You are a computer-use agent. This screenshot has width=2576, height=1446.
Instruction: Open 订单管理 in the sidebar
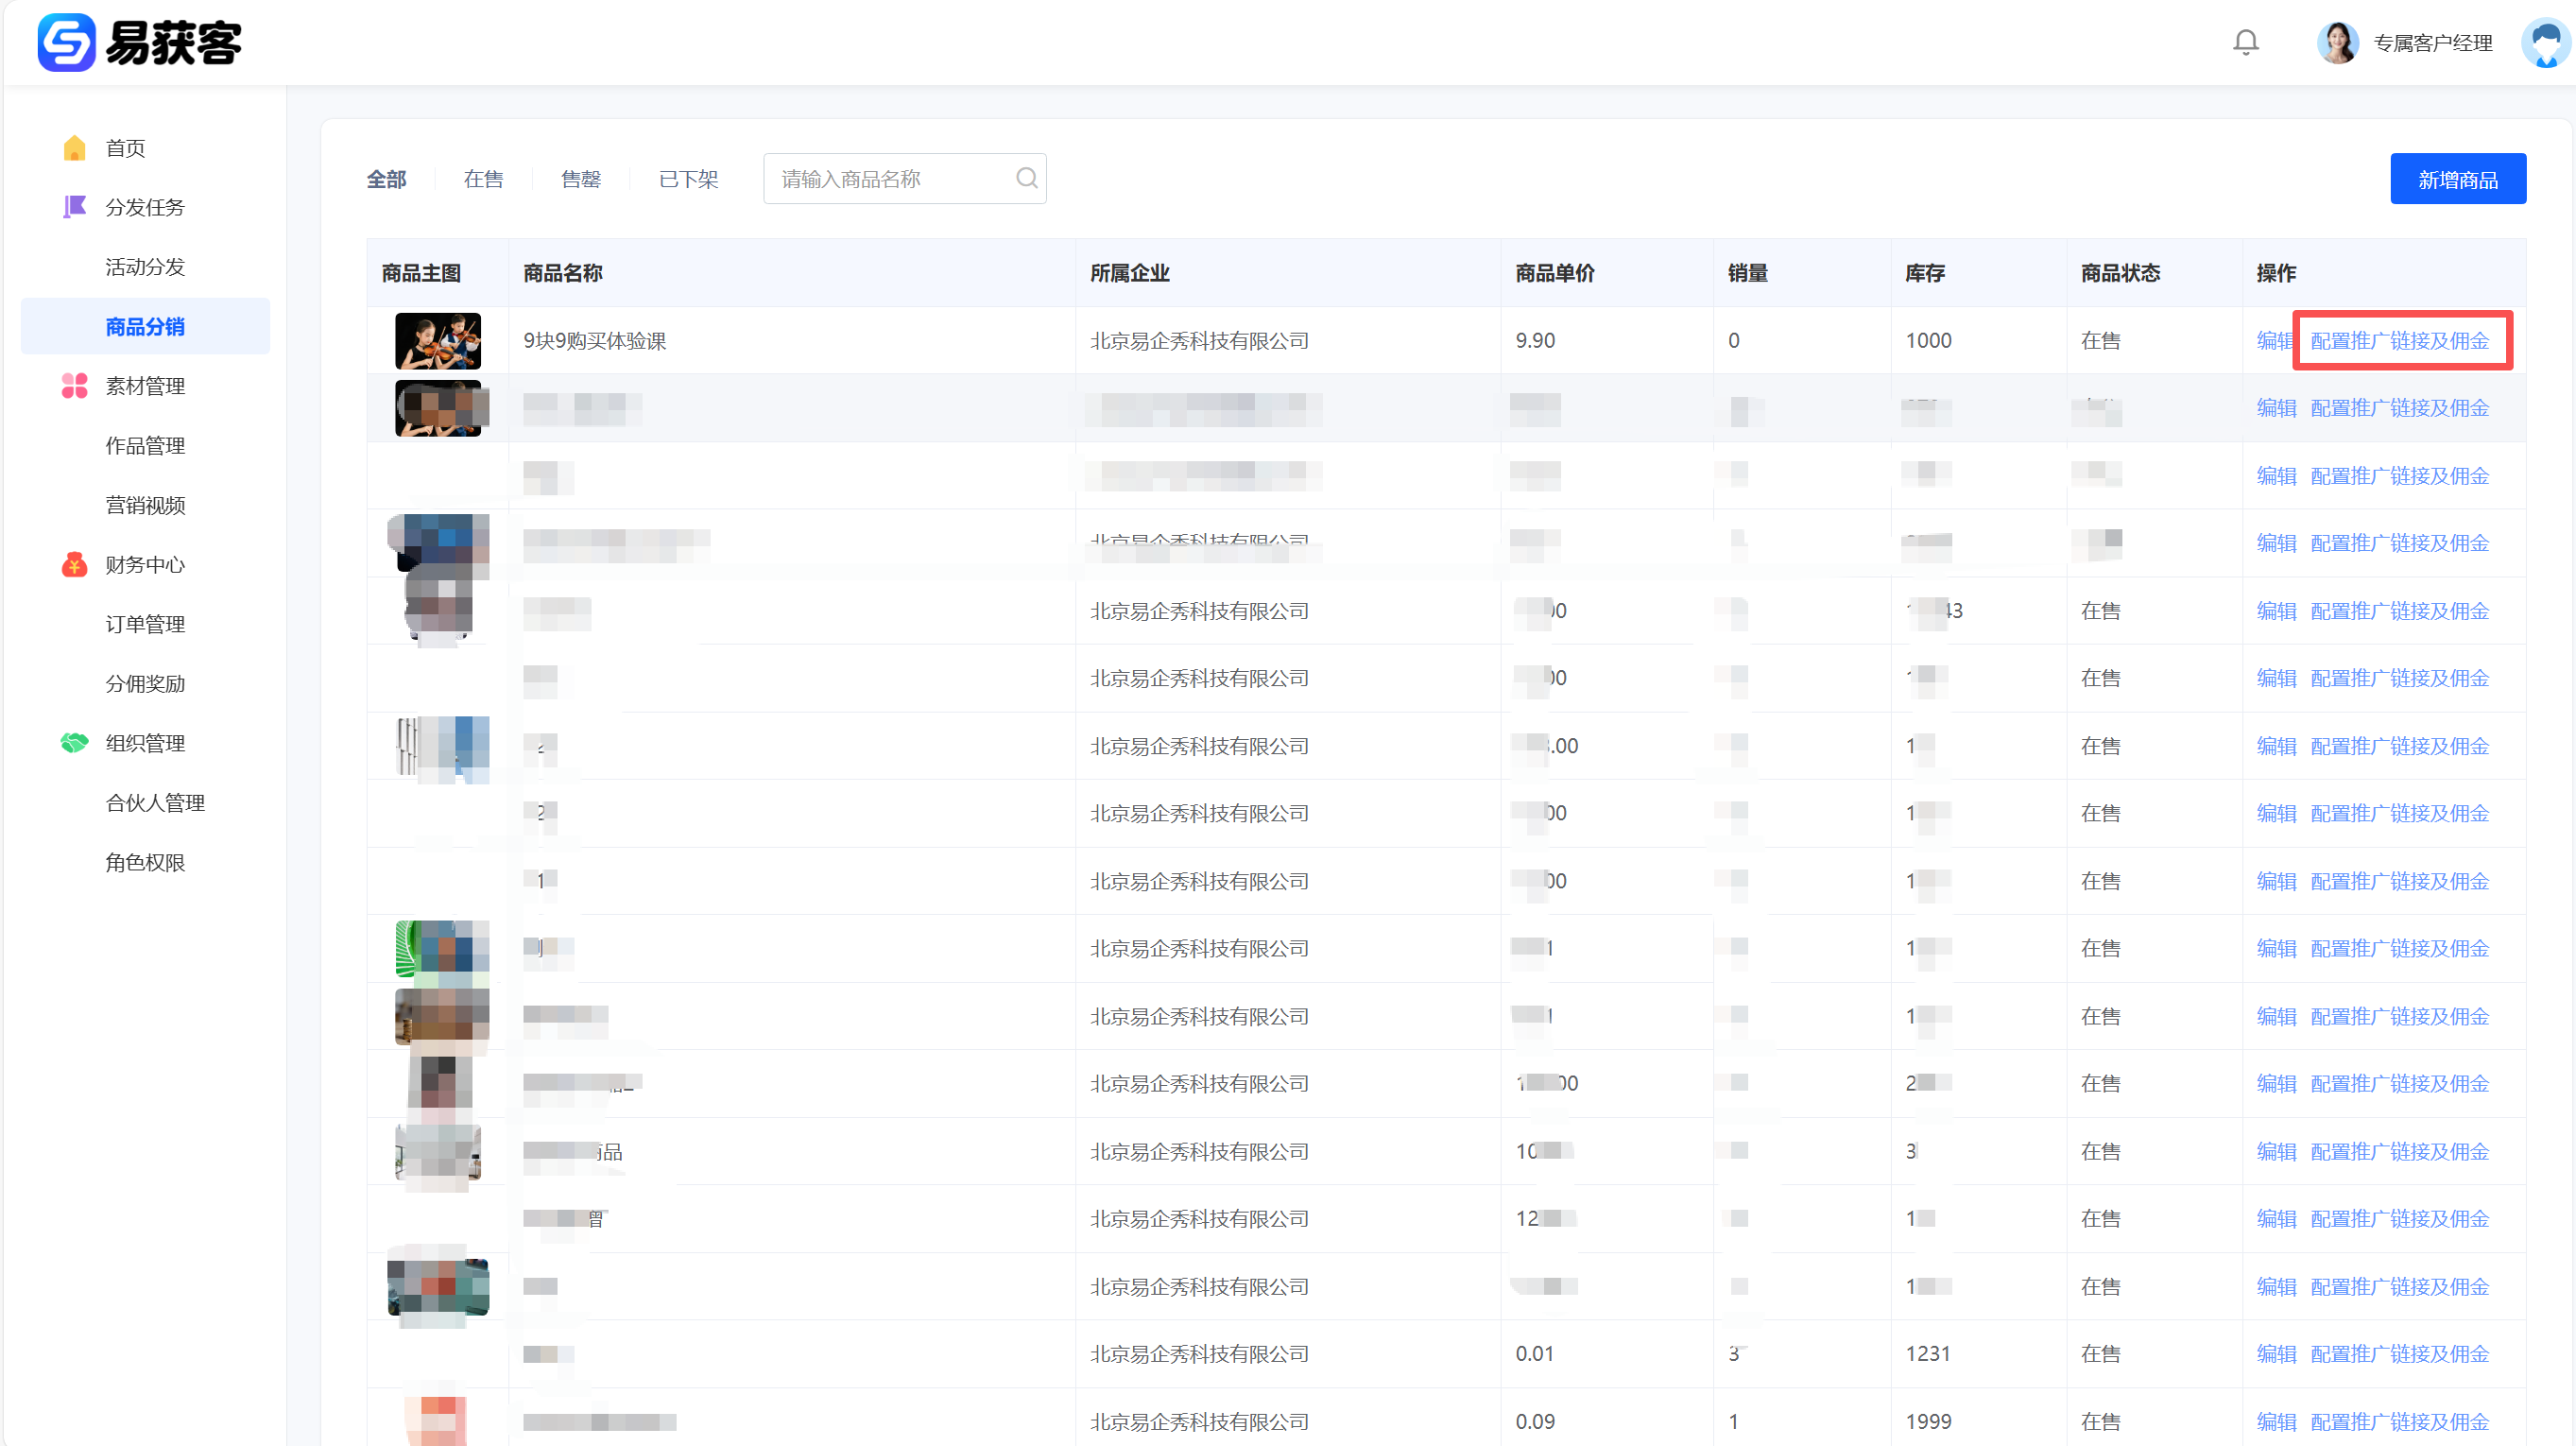tap(145, 624)
